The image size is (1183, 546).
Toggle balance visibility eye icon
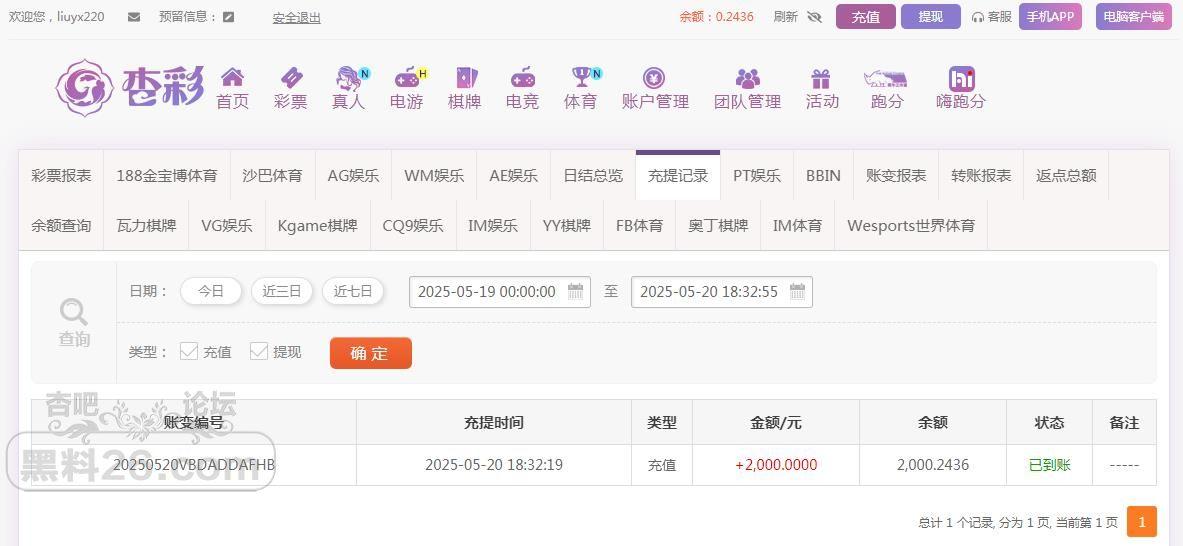tap(814, 17)
